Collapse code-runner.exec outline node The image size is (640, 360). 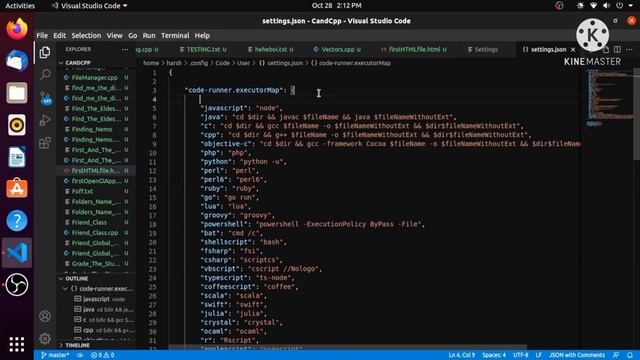click(x=65, y=289)
